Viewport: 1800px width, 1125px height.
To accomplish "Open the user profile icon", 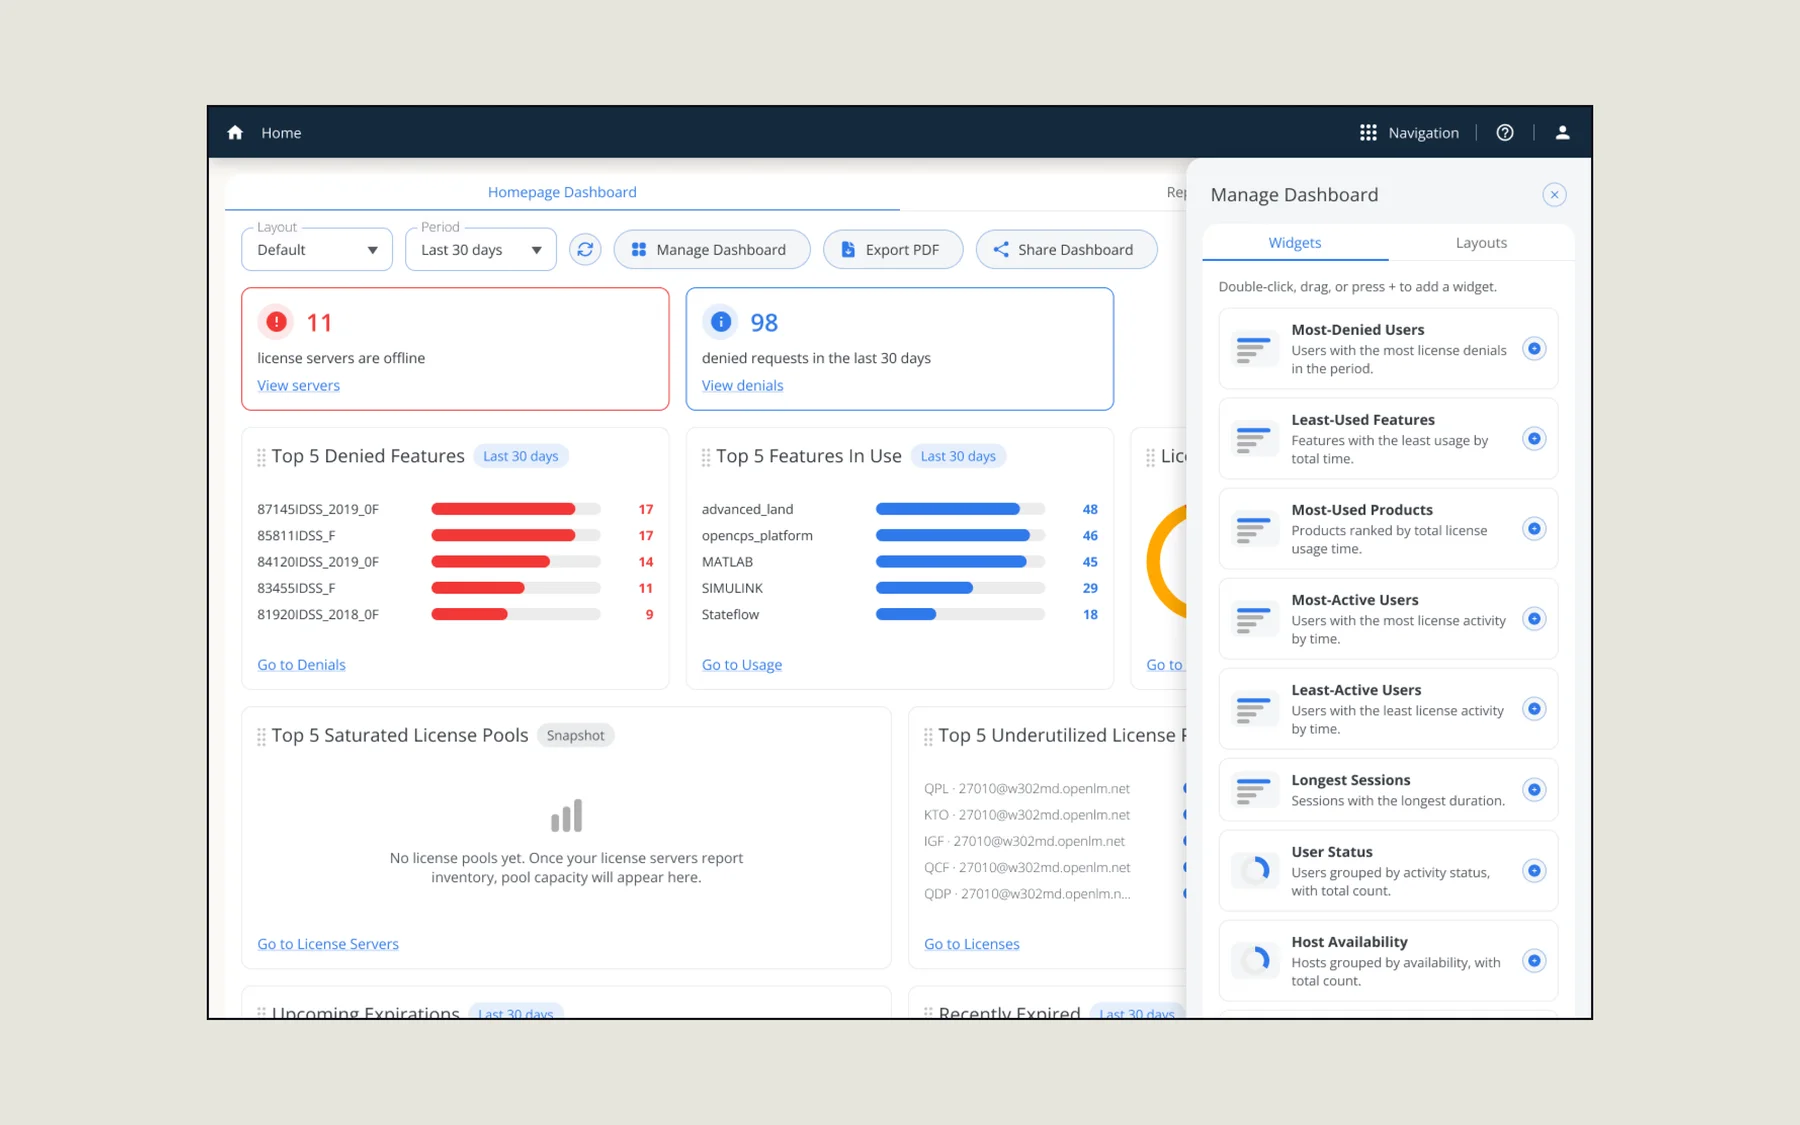I will (1562, 133).
